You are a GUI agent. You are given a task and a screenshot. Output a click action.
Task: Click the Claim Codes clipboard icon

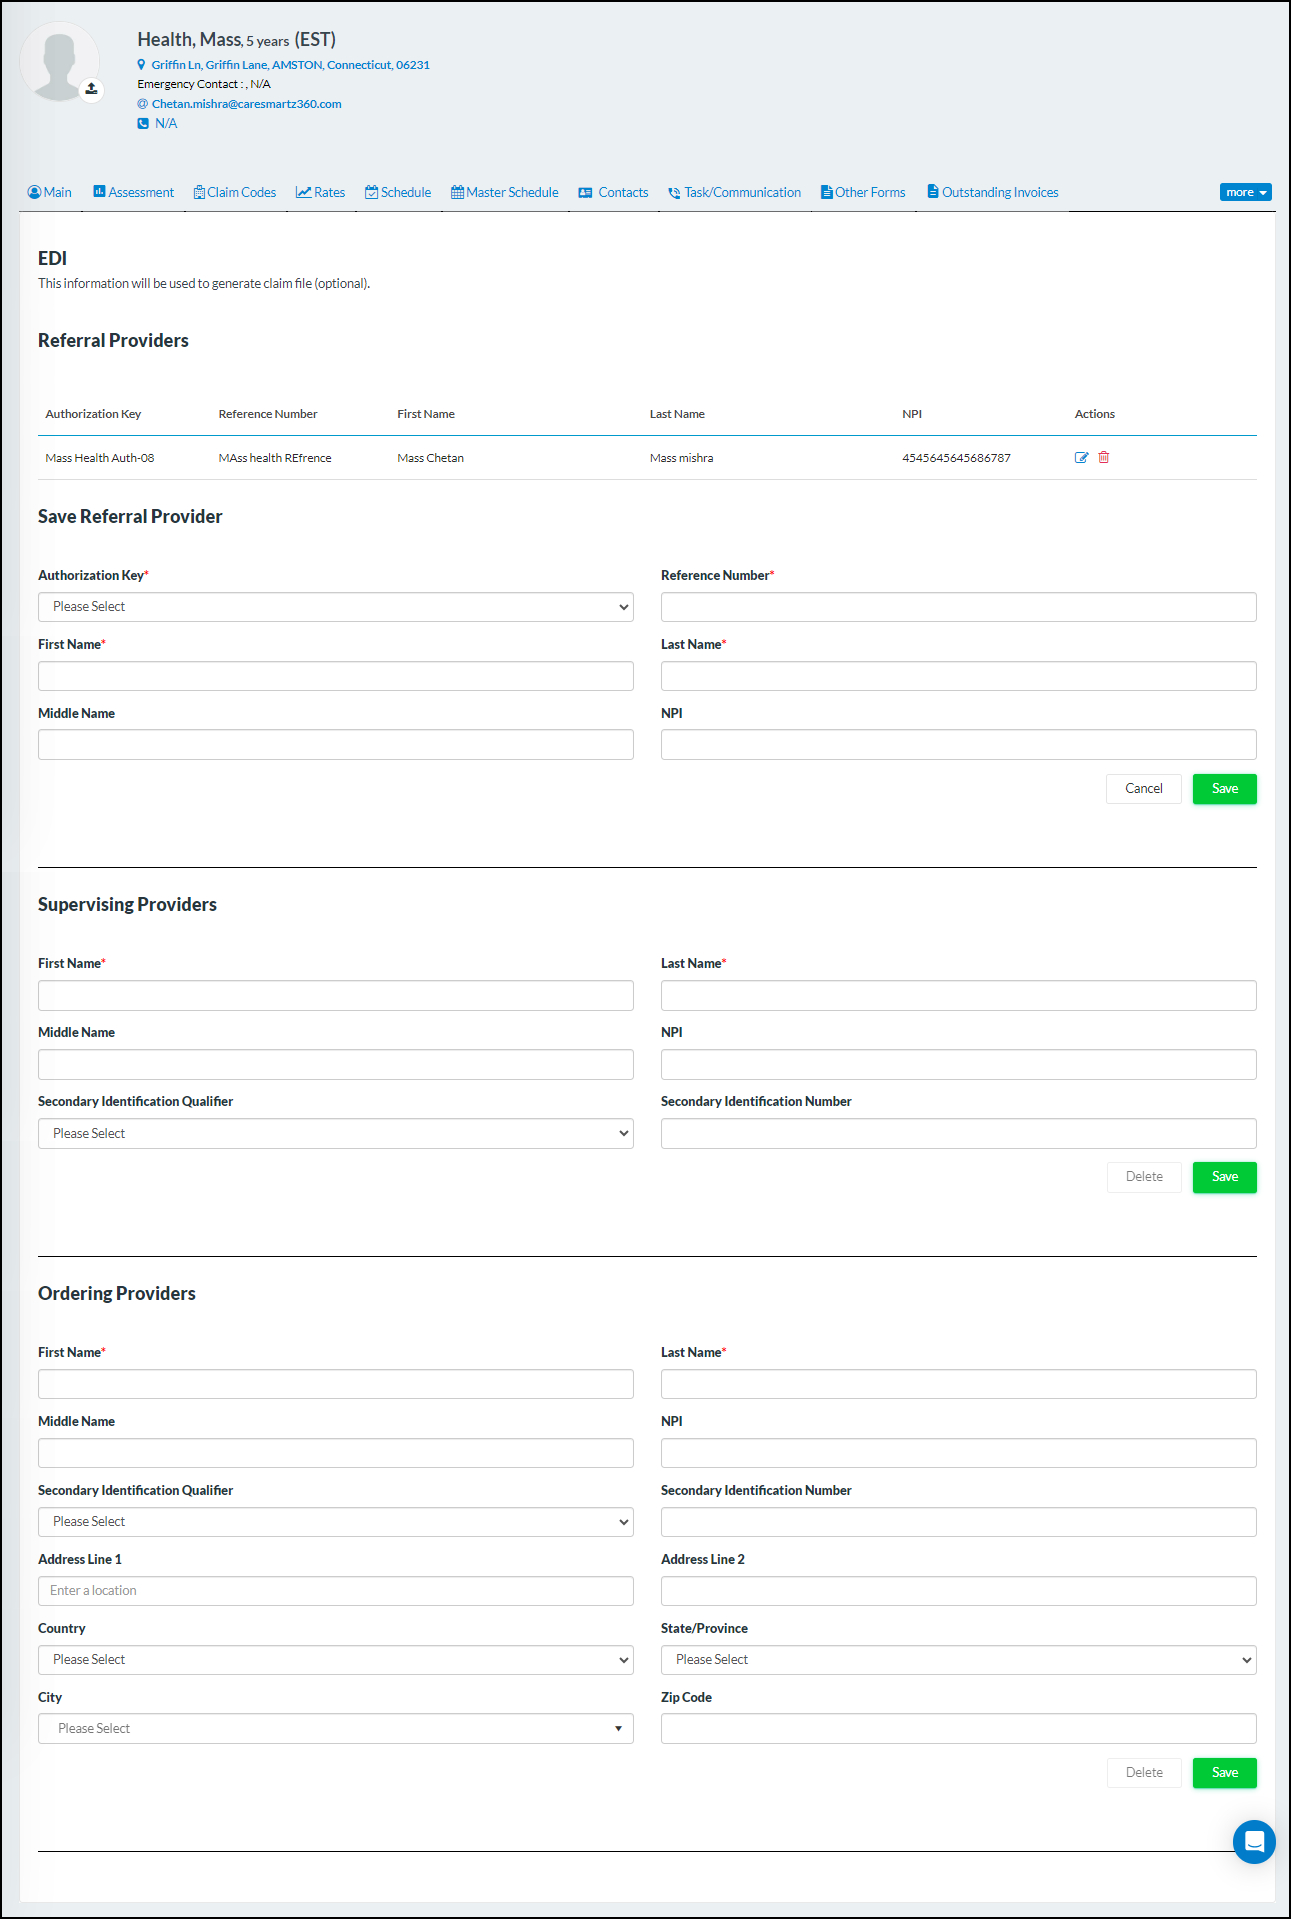pos(199,193)
